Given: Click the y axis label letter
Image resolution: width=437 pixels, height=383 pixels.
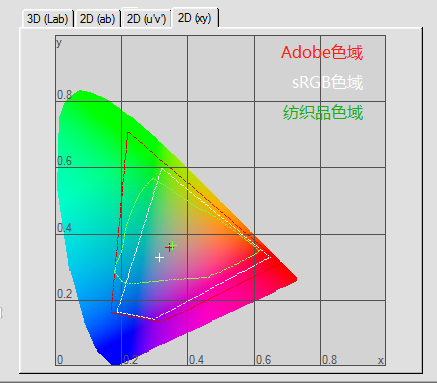Looking at the screenshot, I should 59,43.
